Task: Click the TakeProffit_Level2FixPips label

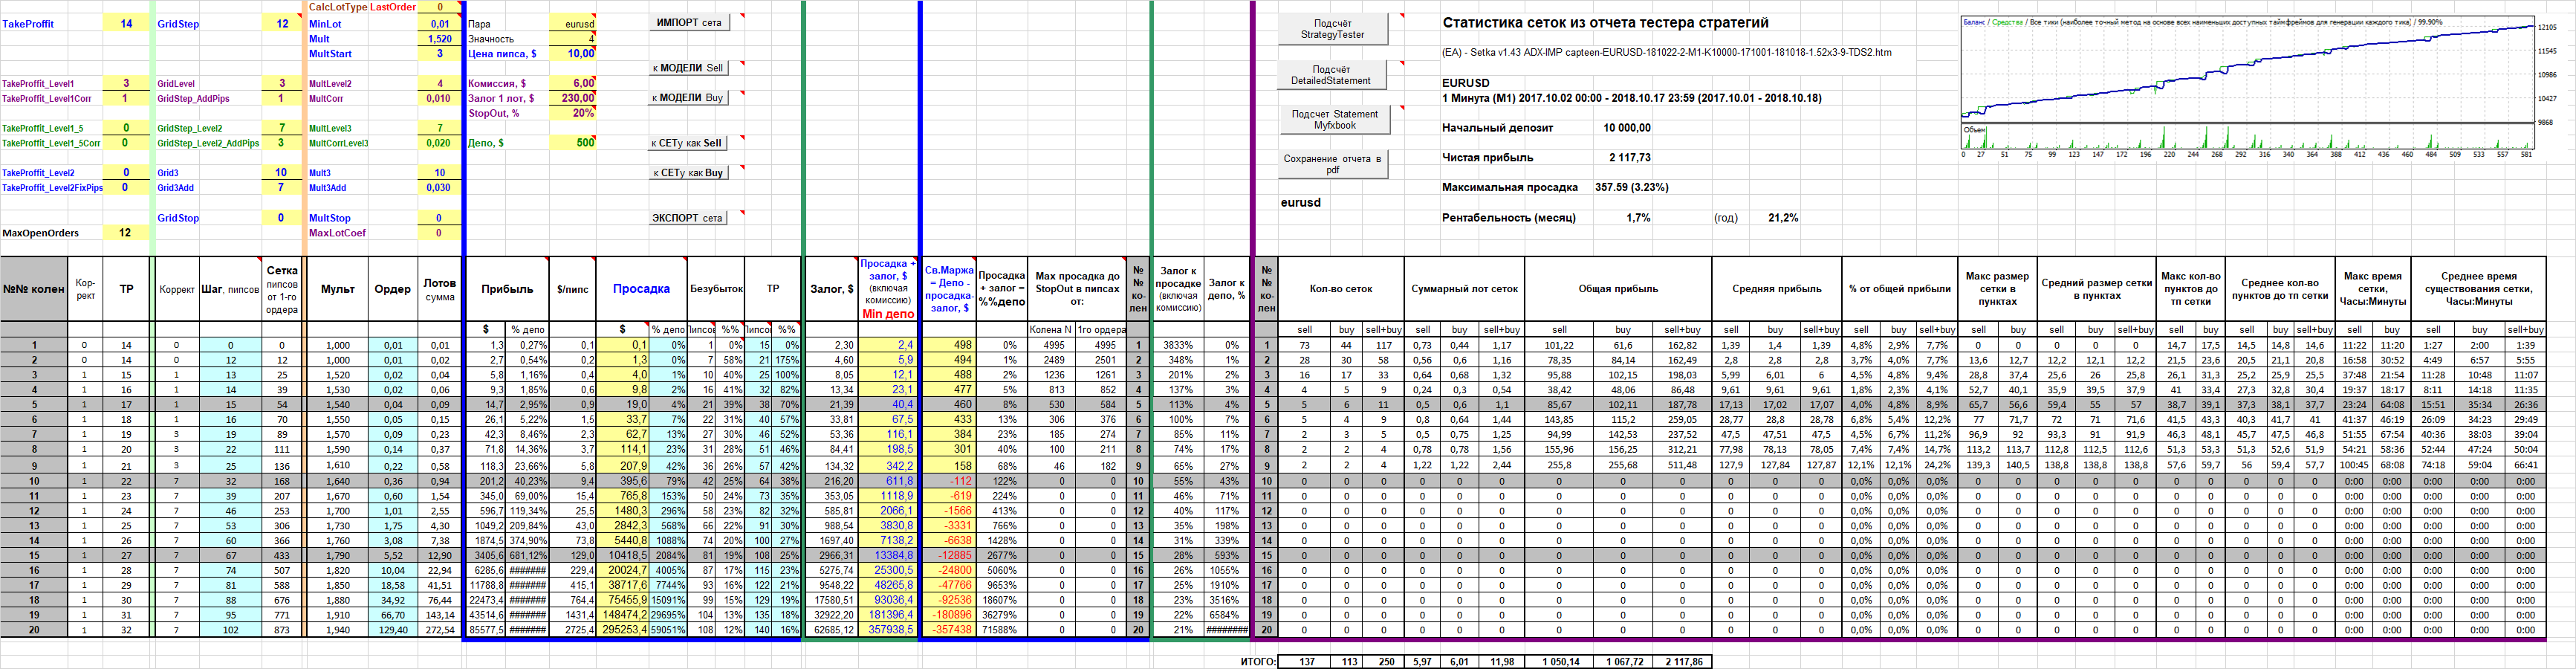Action: (x=52, y=188)
